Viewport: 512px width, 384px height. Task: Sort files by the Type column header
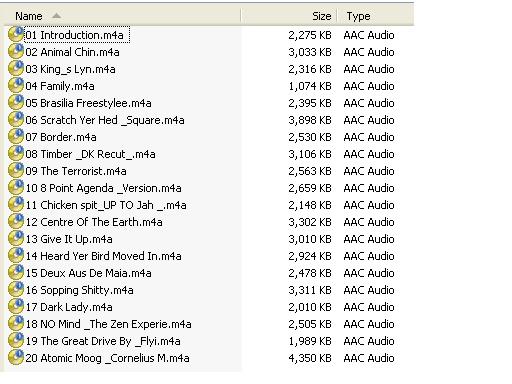pyautogui.click(x=358, y=16)
